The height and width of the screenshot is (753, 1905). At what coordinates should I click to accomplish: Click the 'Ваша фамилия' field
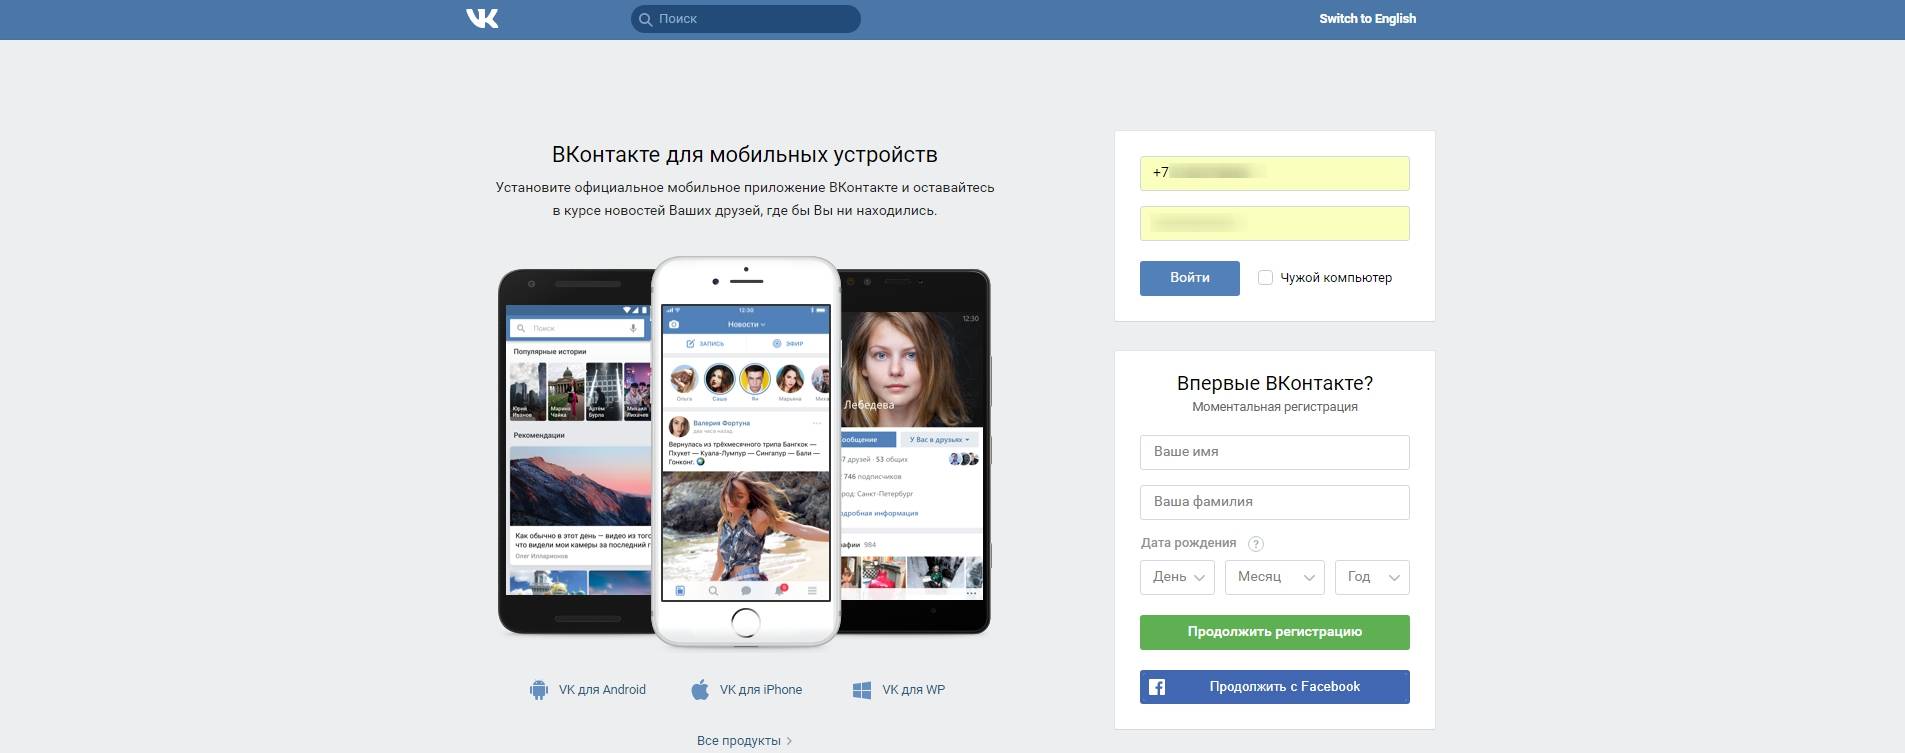pyautogui.click(x=1274, y=502)
